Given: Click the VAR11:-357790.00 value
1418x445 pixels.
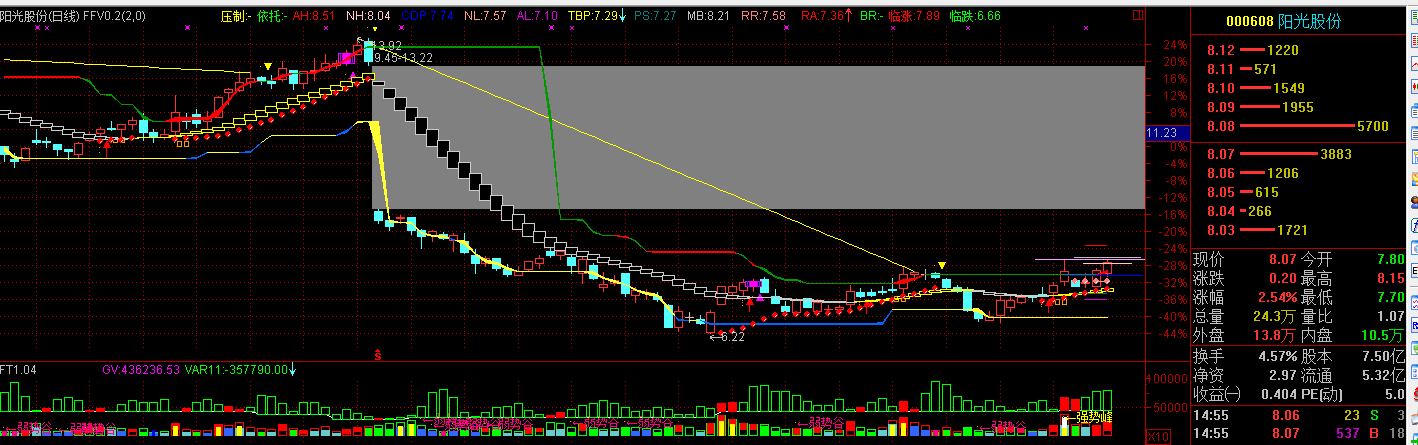Looking at the screenshot, I should pyautogui.click(x=235, y=369).
